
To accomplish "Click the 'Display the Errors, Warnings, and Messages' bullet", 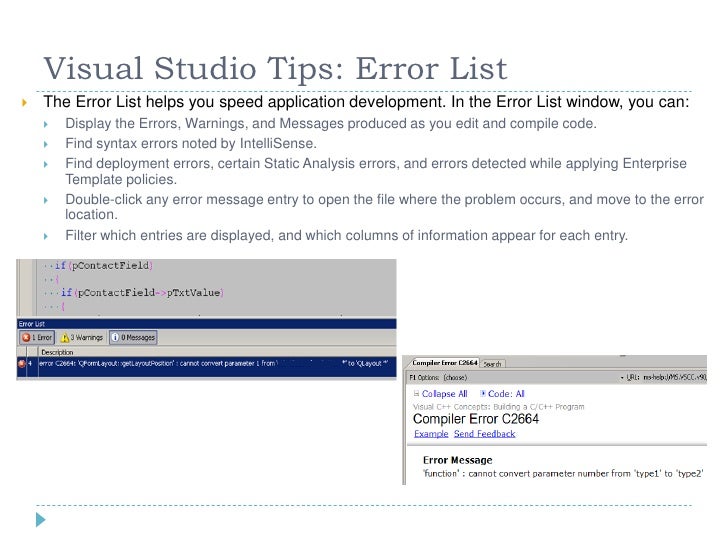I will 331,124.
